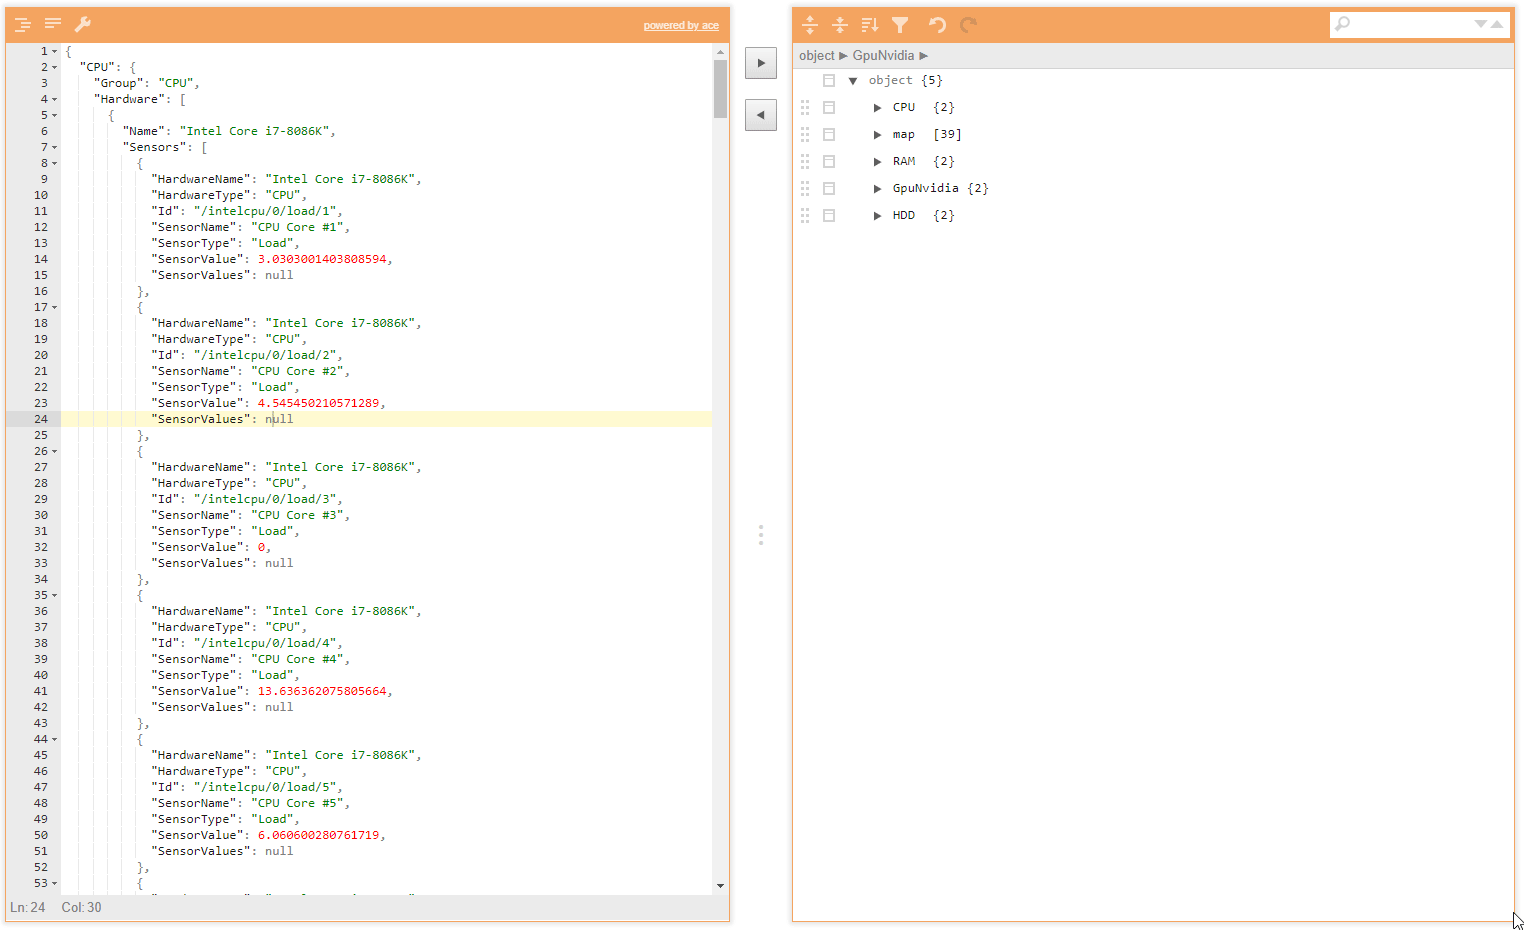Fold the Sensors array on line 7

54,148
